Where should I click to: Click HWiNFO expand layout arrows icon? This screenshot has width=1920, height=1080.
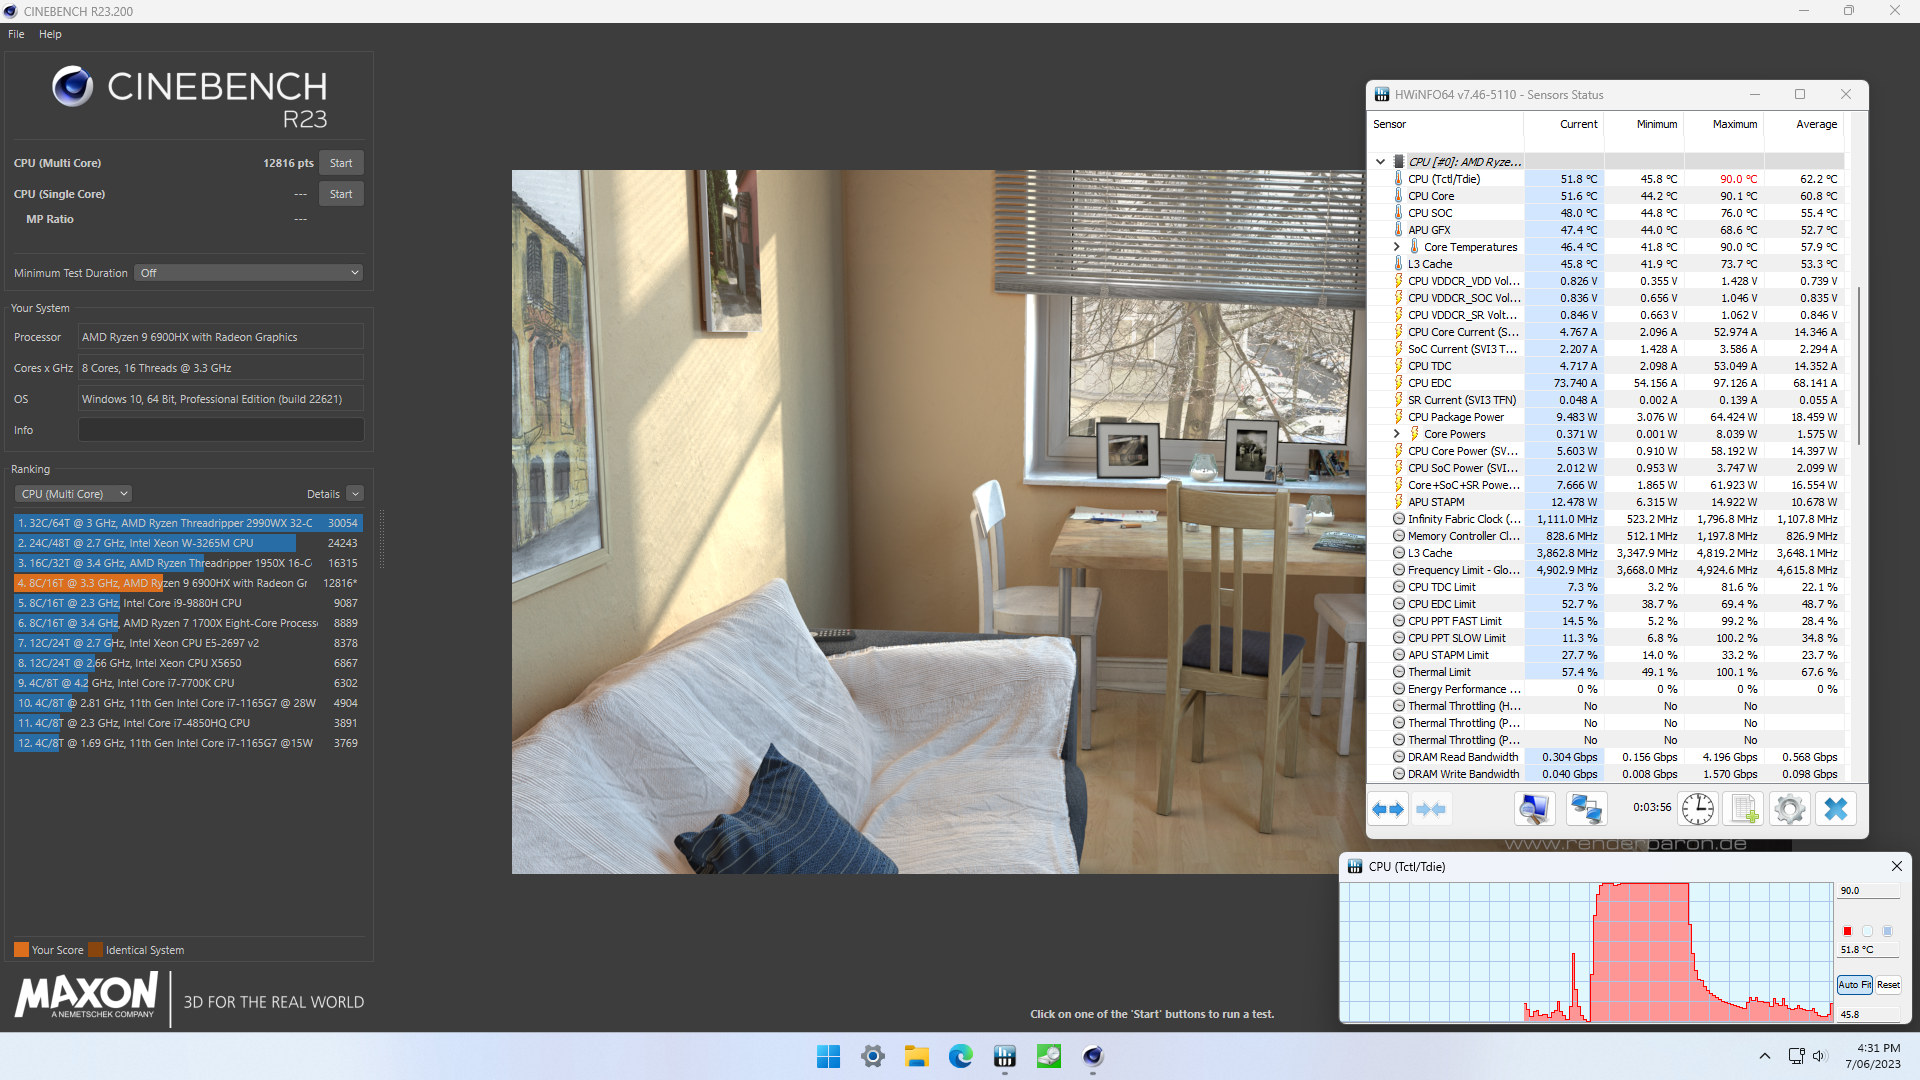[x=1388, y=809]
